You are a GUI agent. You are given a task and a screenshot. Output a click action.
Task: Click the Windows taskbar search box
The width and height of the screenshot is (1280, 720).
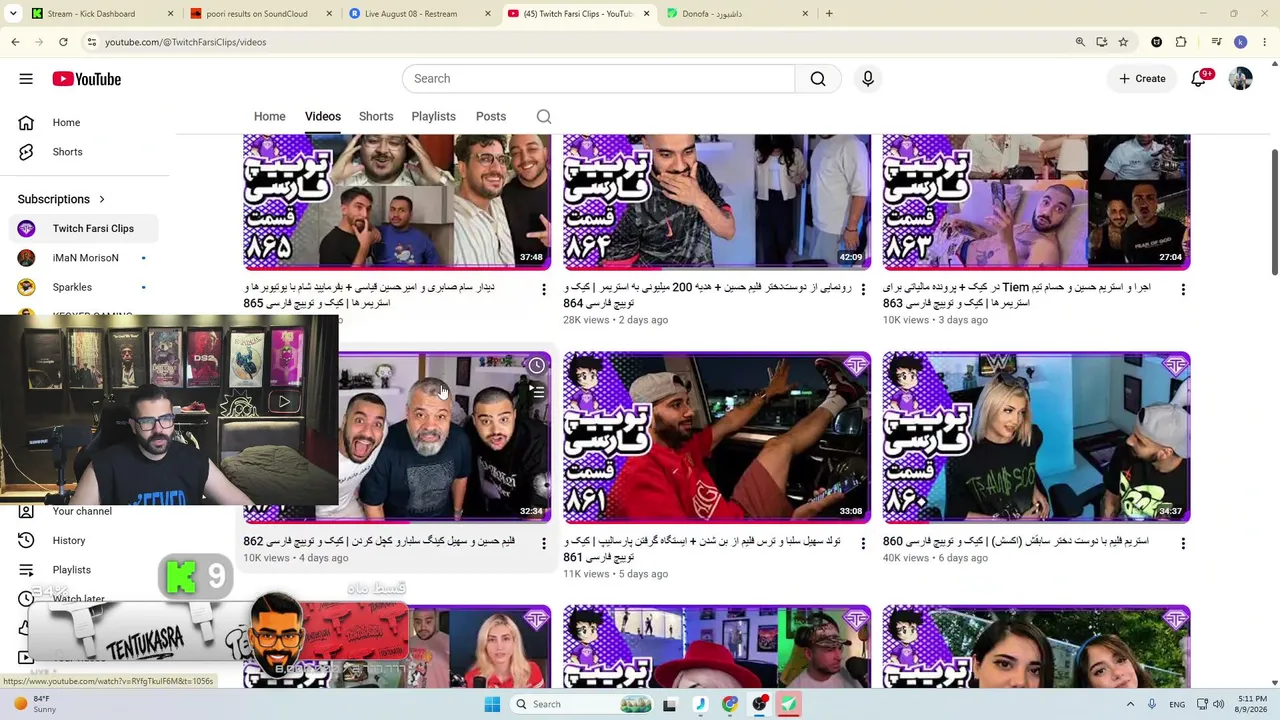(x=583, y=704)
